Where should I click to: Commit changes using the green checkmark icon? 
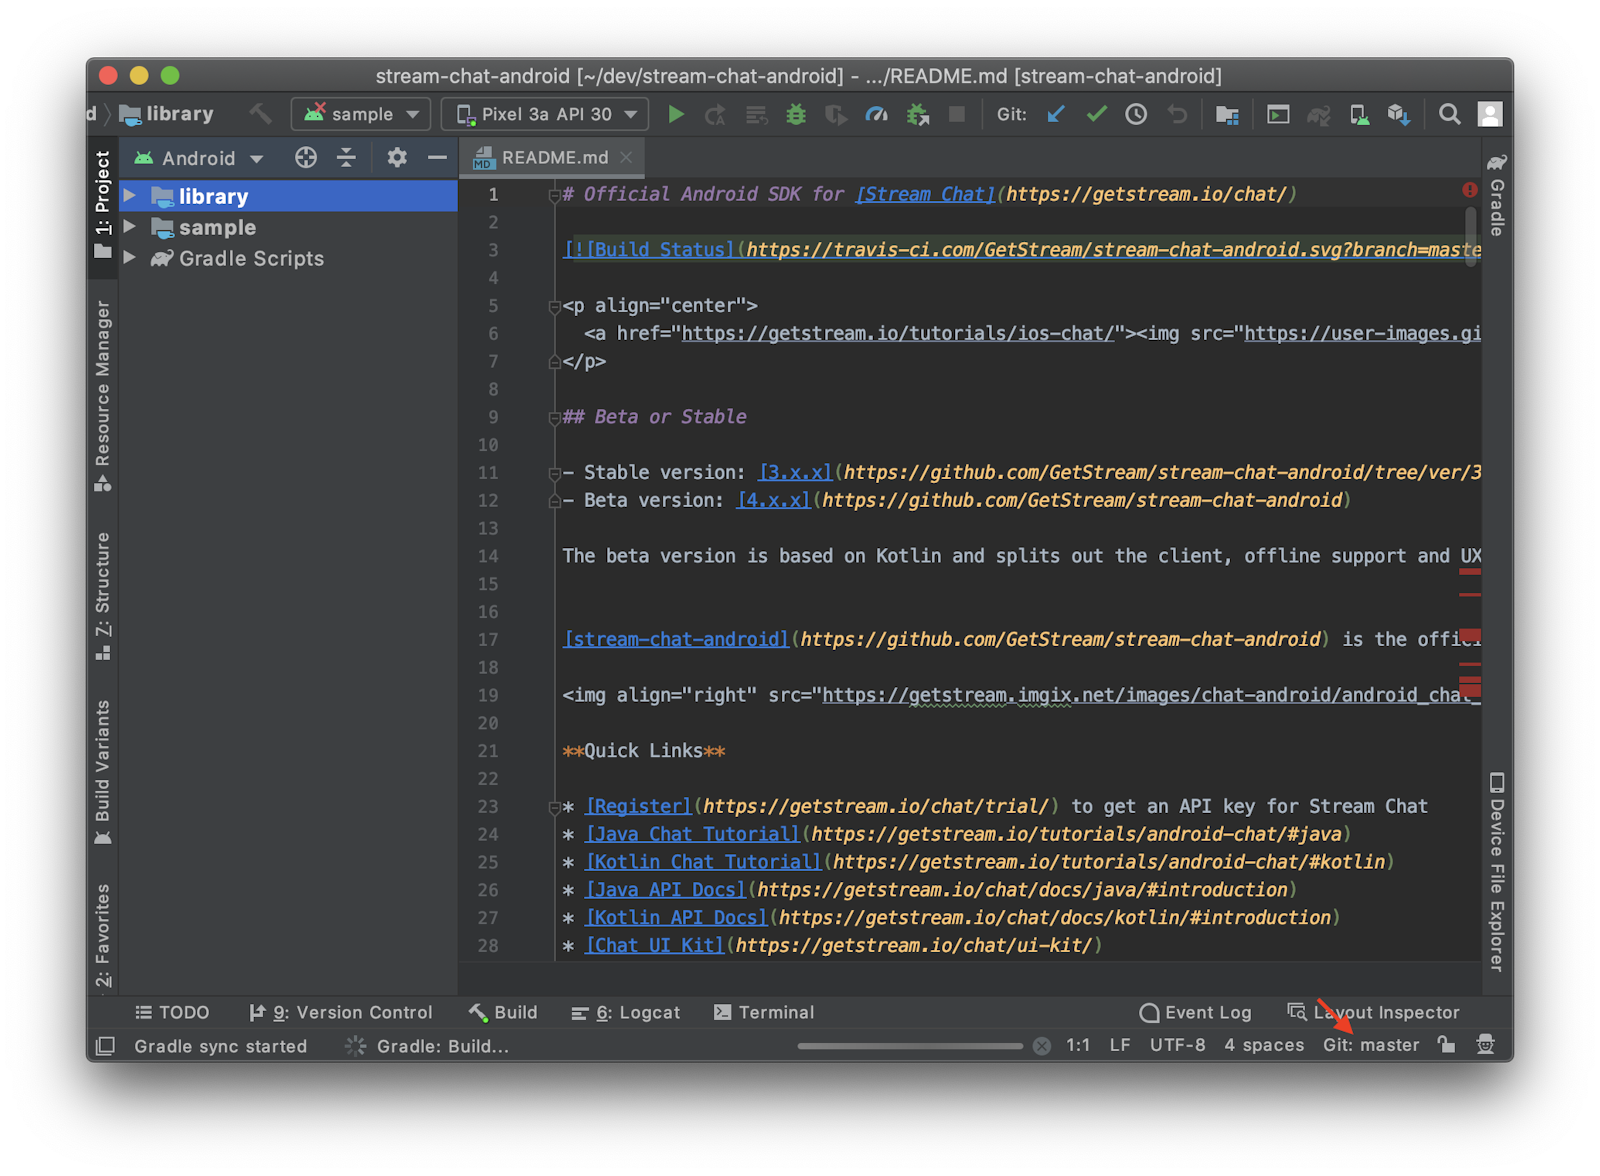1096,114
